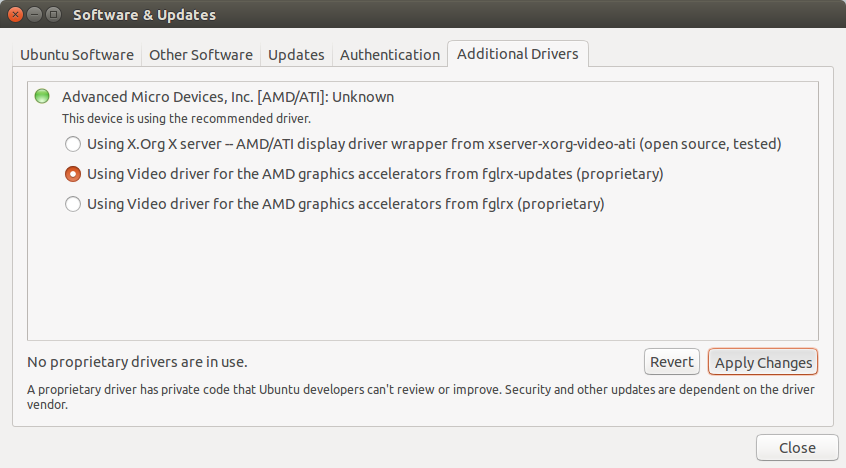This screenshot has width=846, height=468.
Task: Select the X.Org xserver-xorg-video-ati open source driver
Action: 73,144
